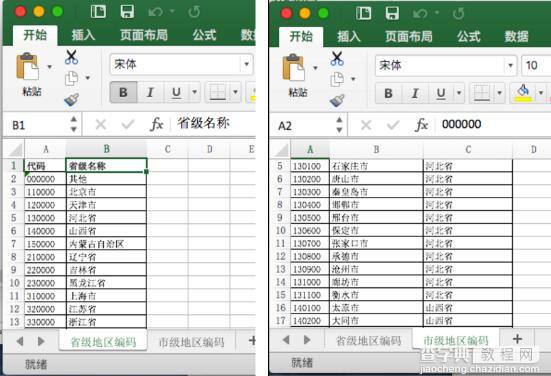
Task: Switch to 省级地区编码 sheet in right window
Action: pos(368,341)
